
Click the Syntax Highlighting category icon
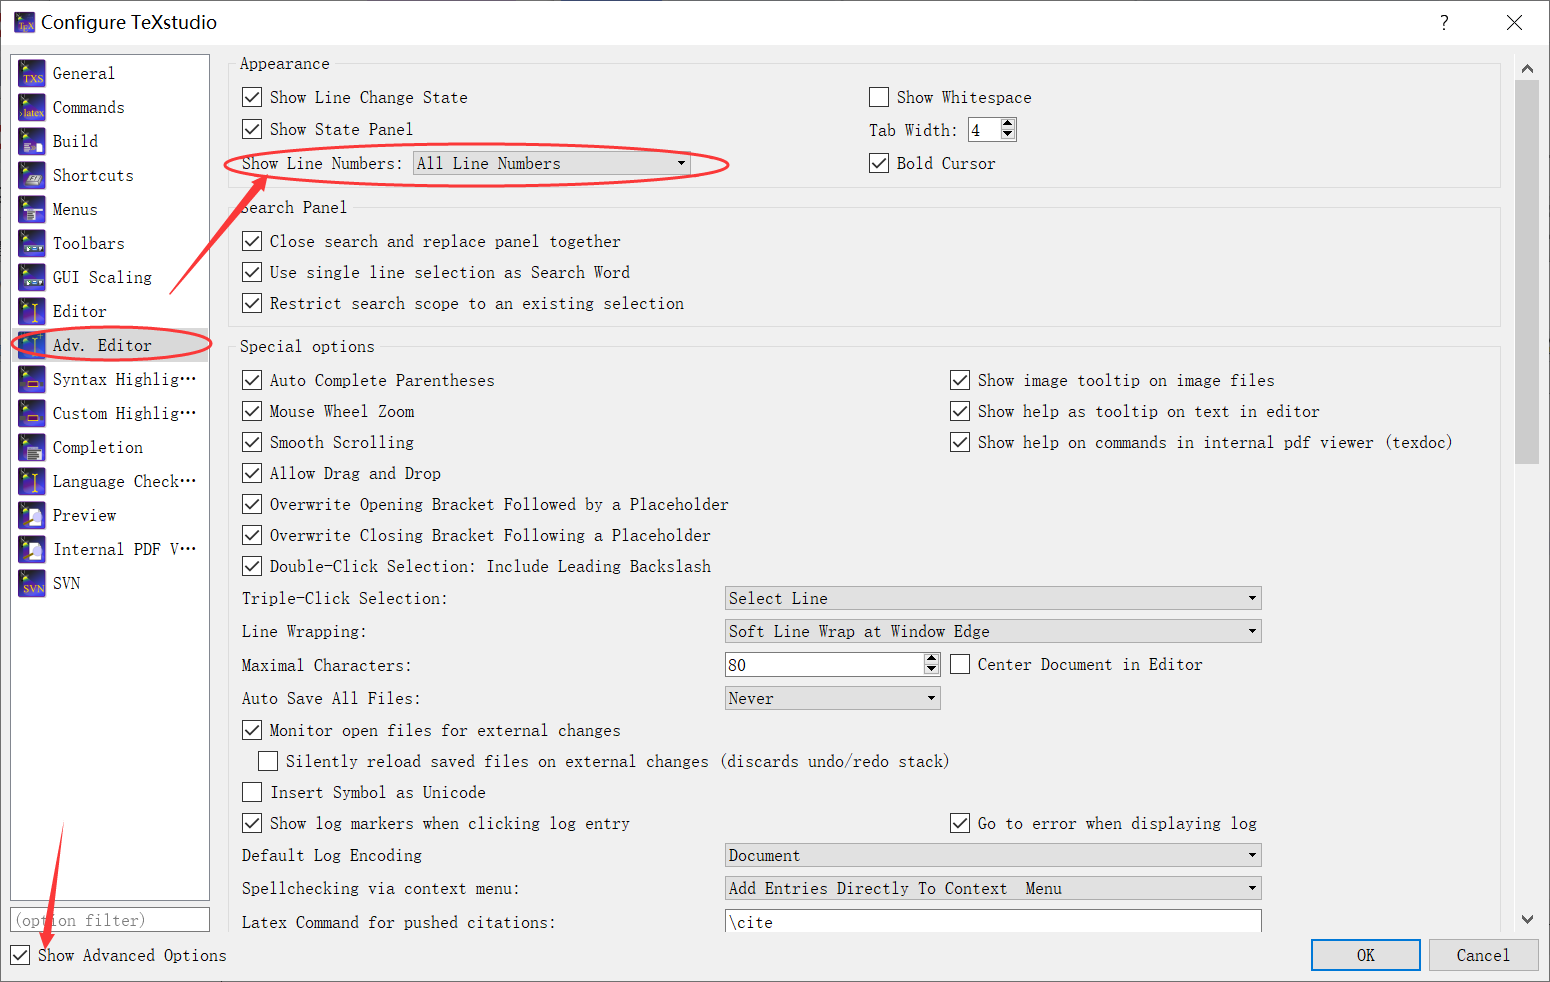(x=32, y=379)
